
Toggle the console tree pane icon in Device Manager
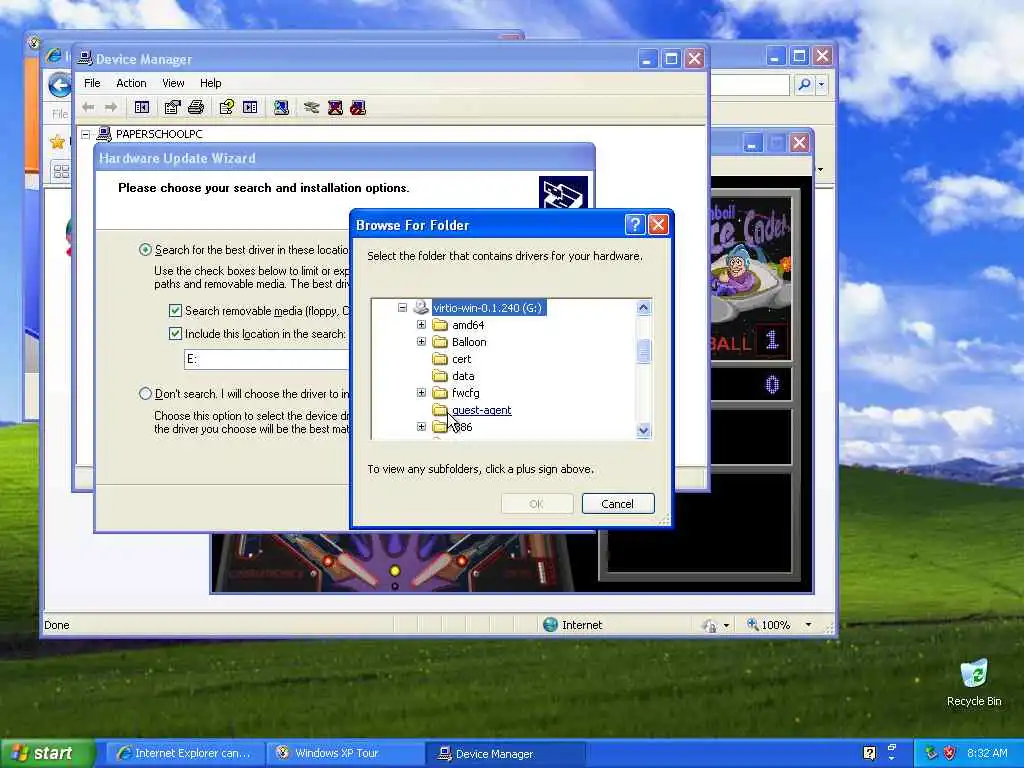click(142, 107)
